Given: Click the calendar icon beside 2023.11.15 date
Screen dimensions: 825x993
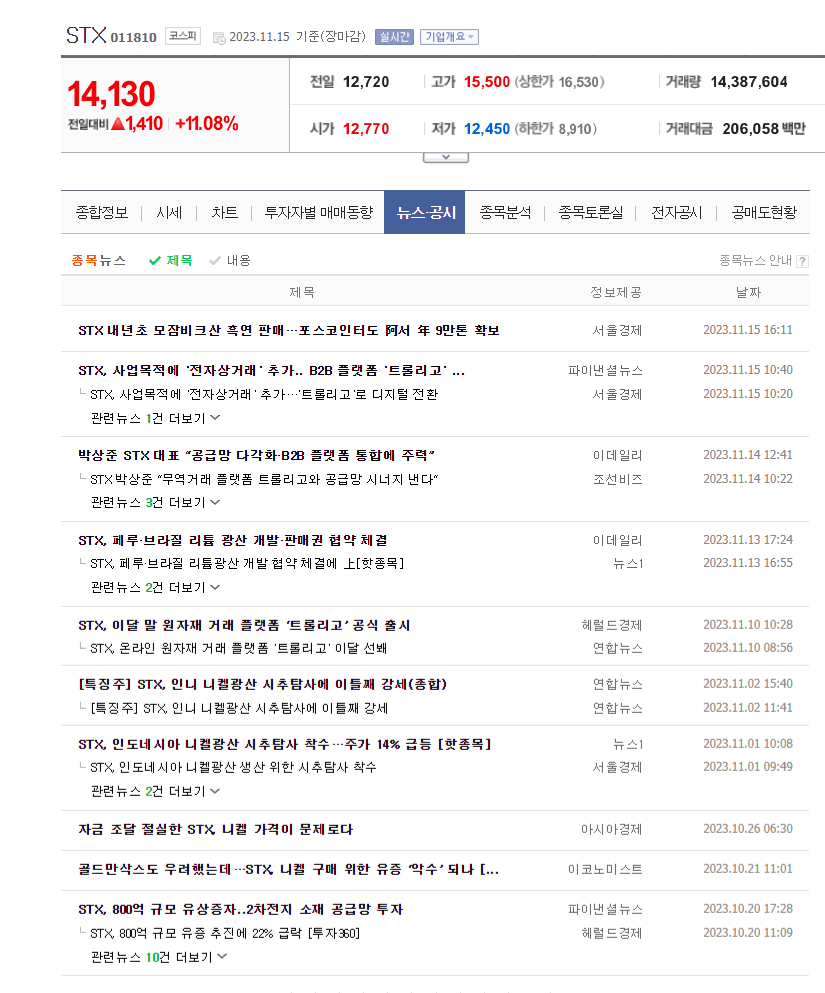Looking at the screenshot, I should pos(219,38).
